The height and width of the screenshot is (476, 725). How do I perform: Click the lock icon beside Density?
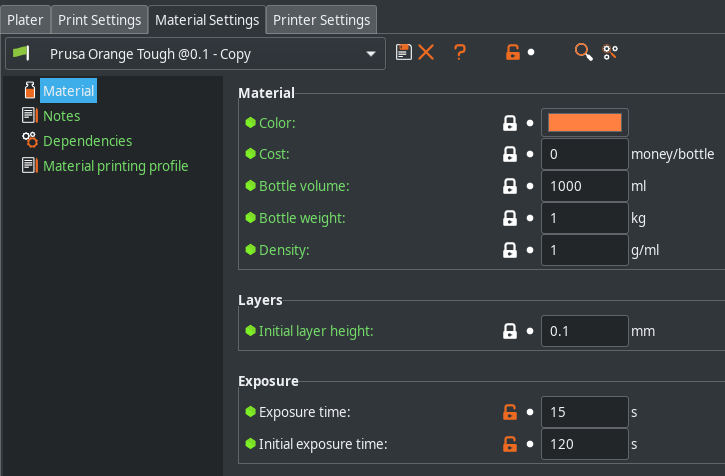pyautogui.click(x=510, y=250)
